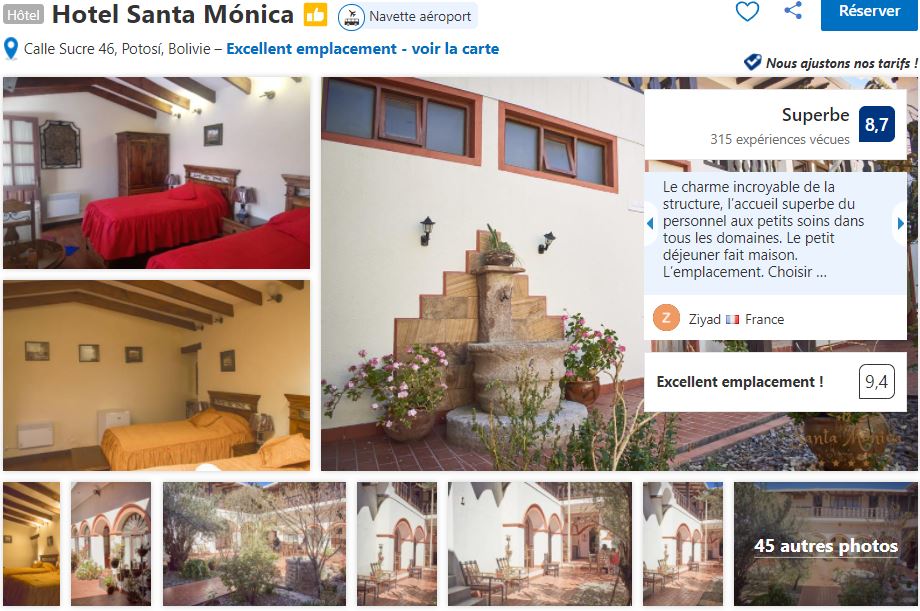
Task: Open '45 autres photos' gallery
Action: (826, 544)
